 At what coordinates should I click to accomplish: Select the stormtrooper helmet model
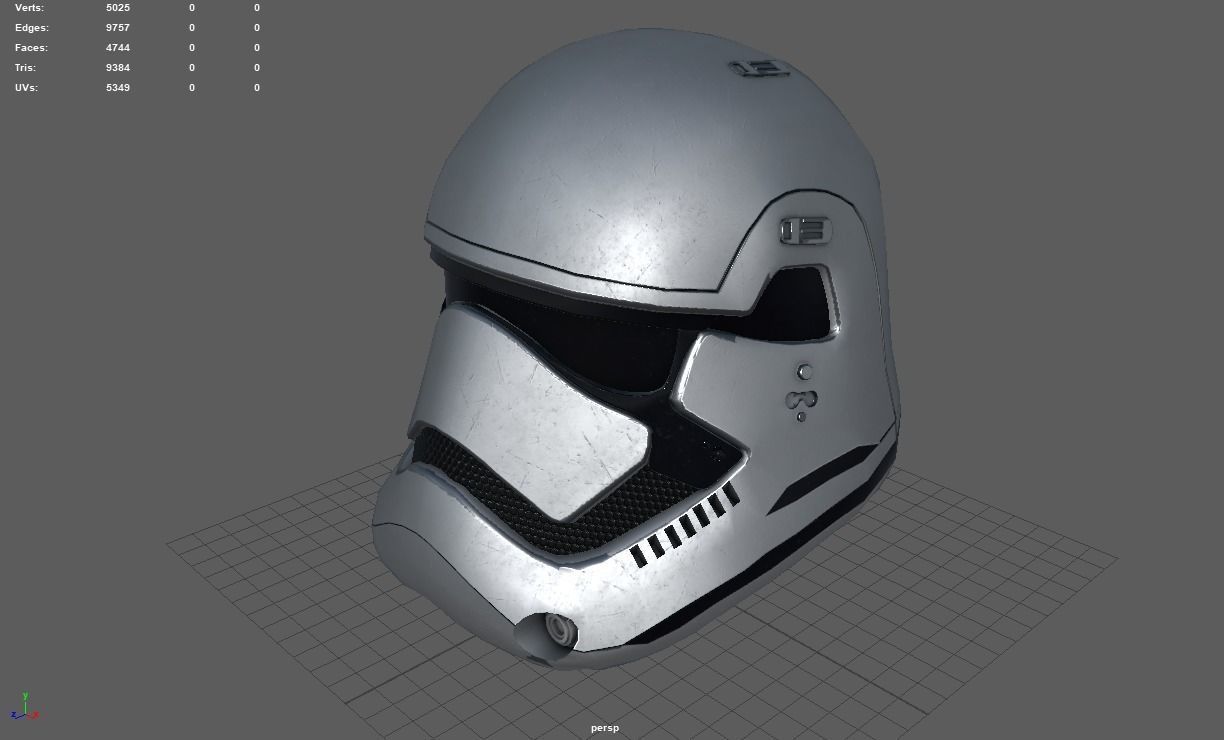point(635,350)
